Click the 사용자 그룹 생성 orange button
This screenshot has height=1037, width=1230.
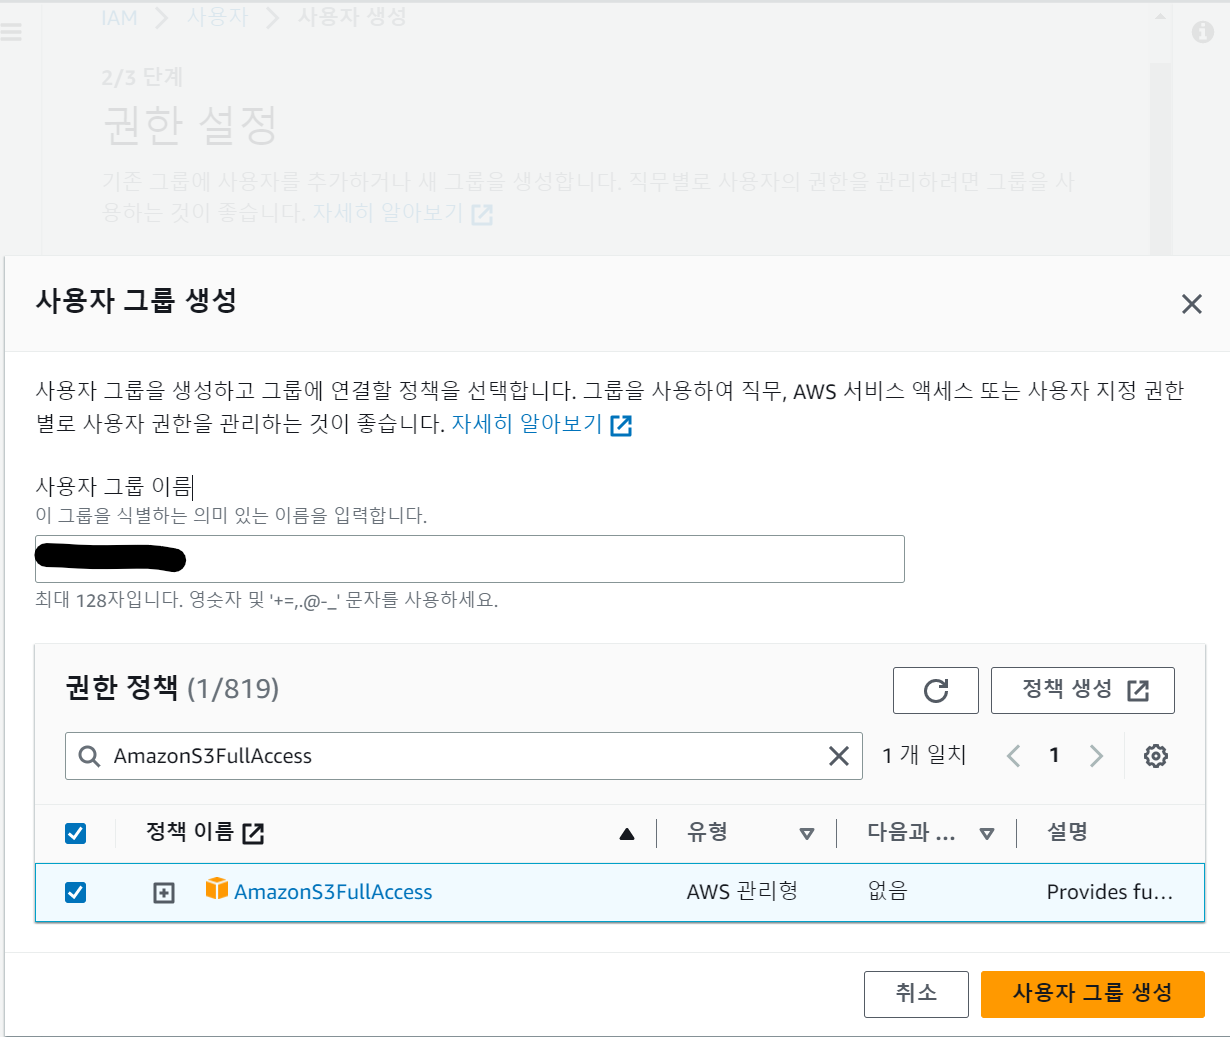coord(1092,994)
